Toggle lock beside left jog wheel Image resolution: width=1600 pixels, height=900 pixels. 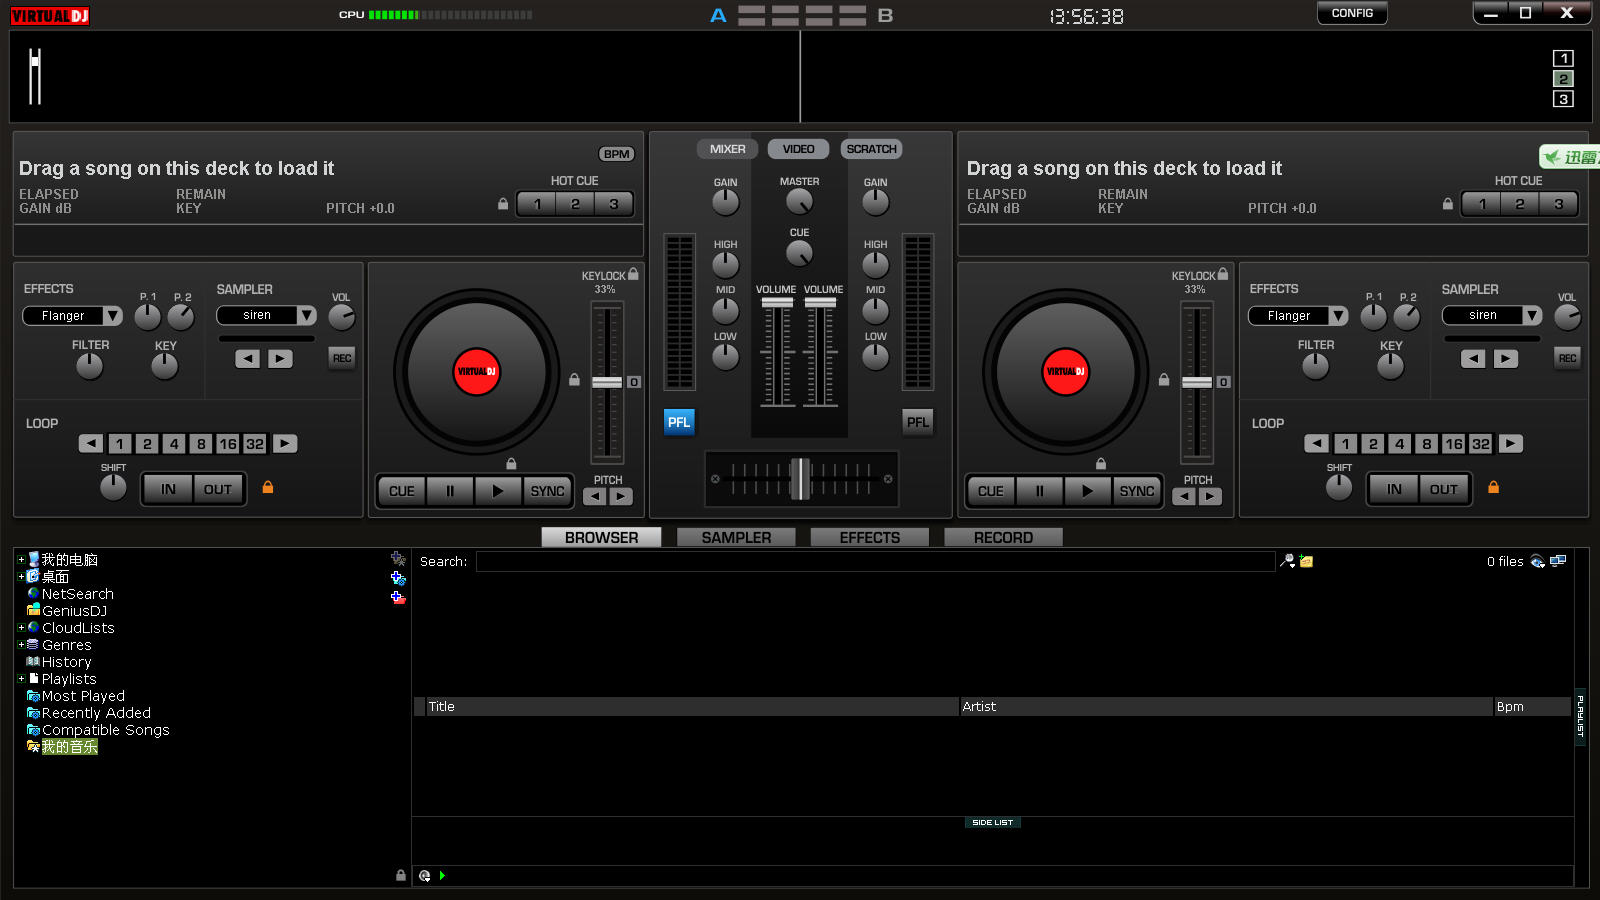[574, 380]
